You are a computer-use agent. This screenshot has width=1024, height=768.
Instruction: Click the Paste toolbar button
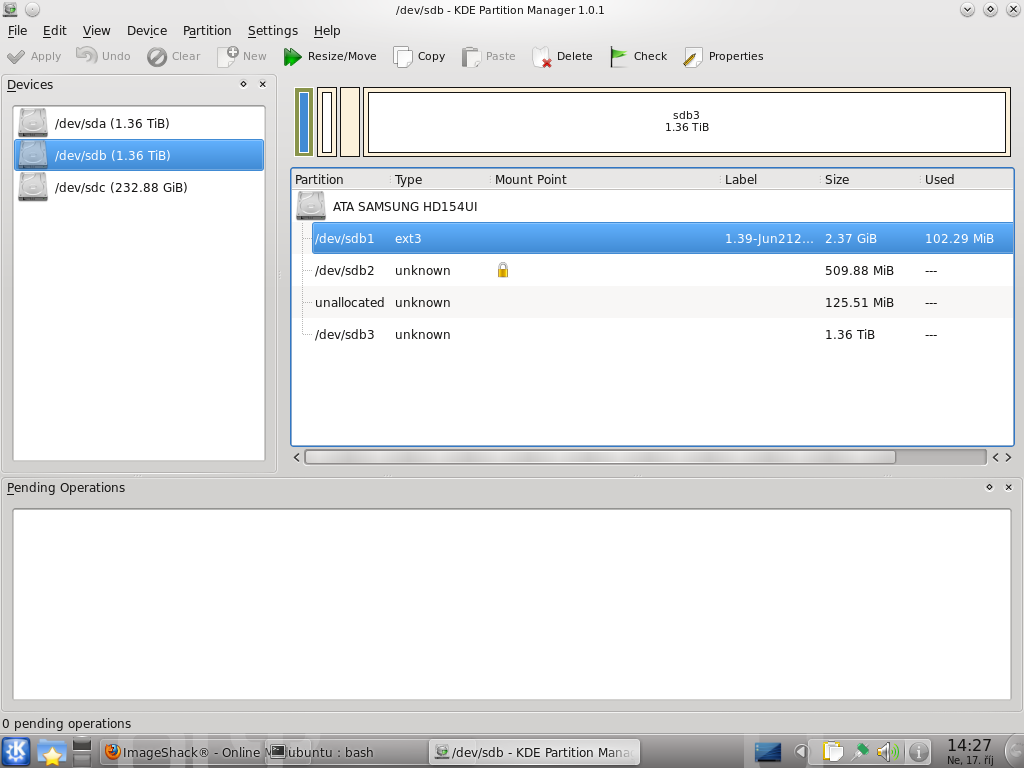[x=488, y=56]
